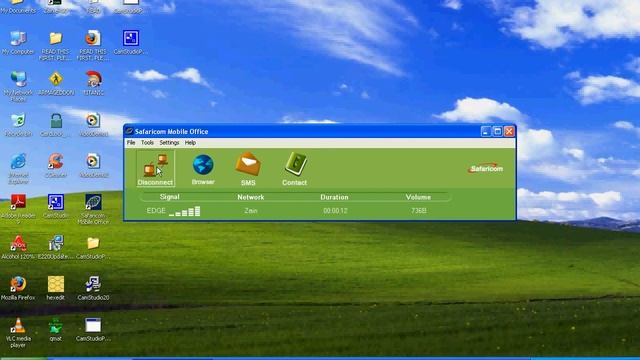Image resolution: width=640 pixels, height=360 pixels.
Task: Select the Mozilla Firefox desktop shortcut
Action: point(18,288)
